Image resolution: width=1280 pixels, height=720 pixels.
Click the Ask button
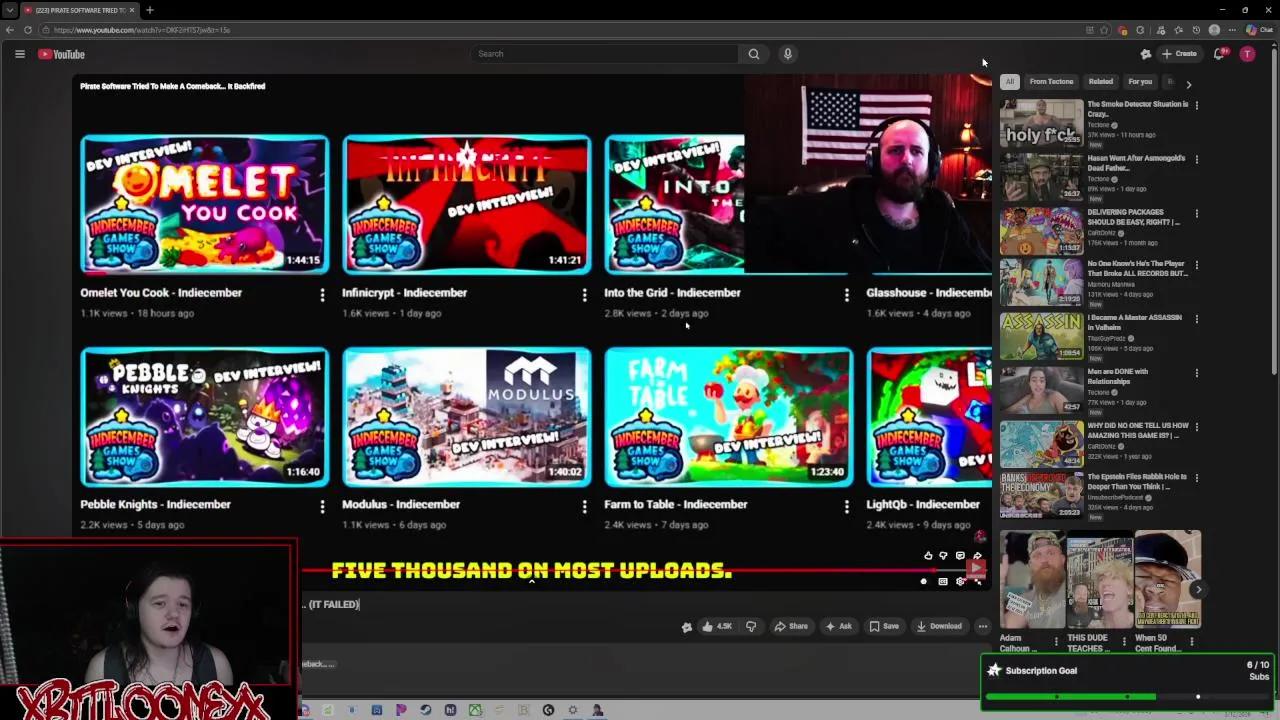[x=838, y=626]
